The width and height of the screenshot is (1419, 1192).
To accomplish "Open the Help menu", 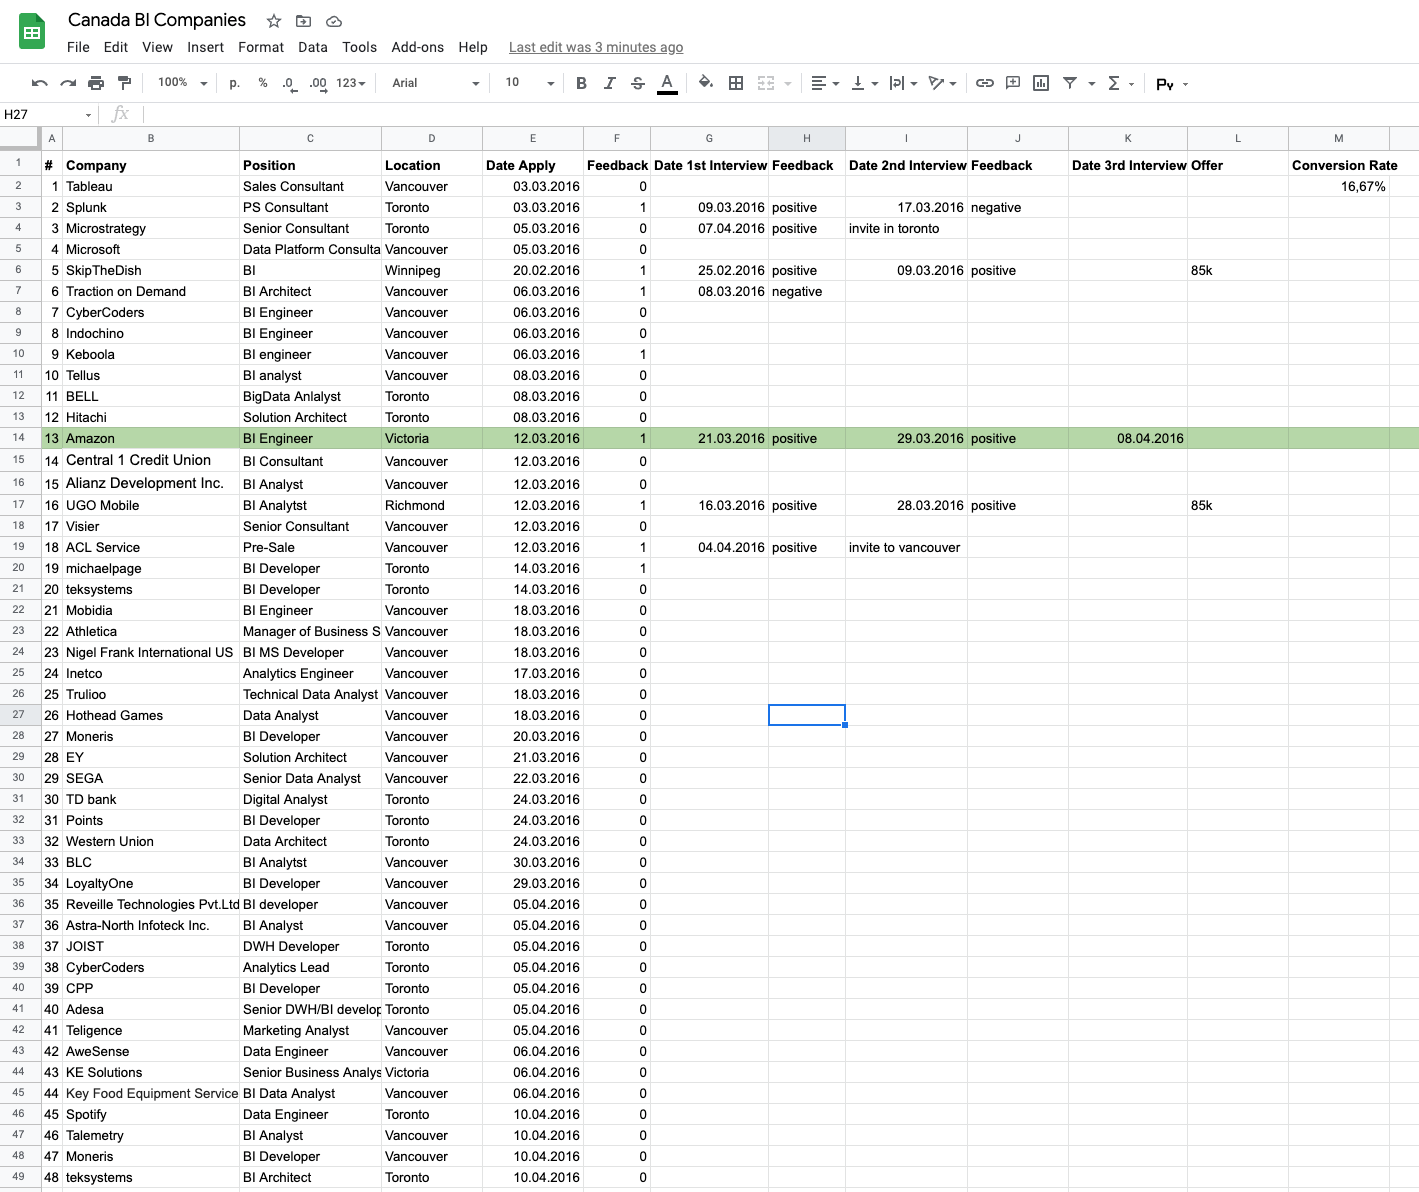I will [473, 47].
